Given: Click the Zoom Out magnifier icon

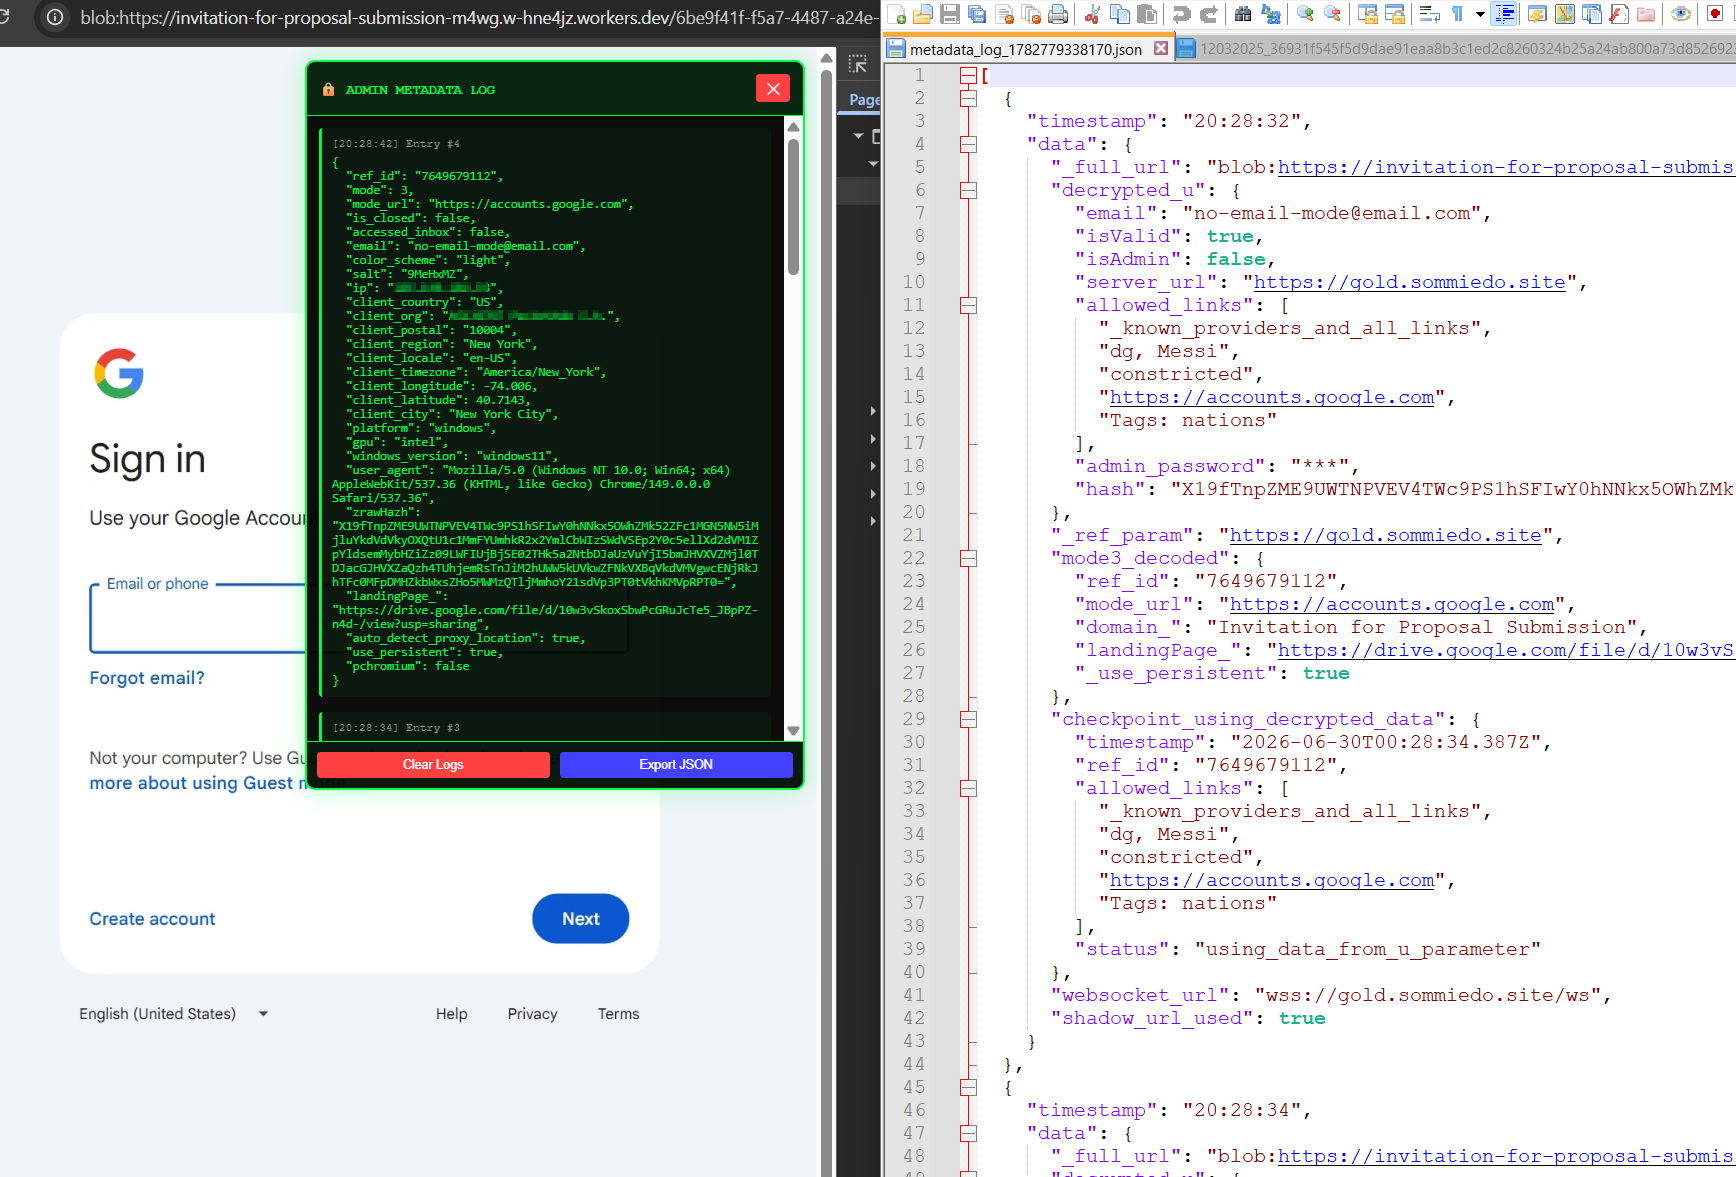Looking at the screenshot, I should coord(1332,14).
